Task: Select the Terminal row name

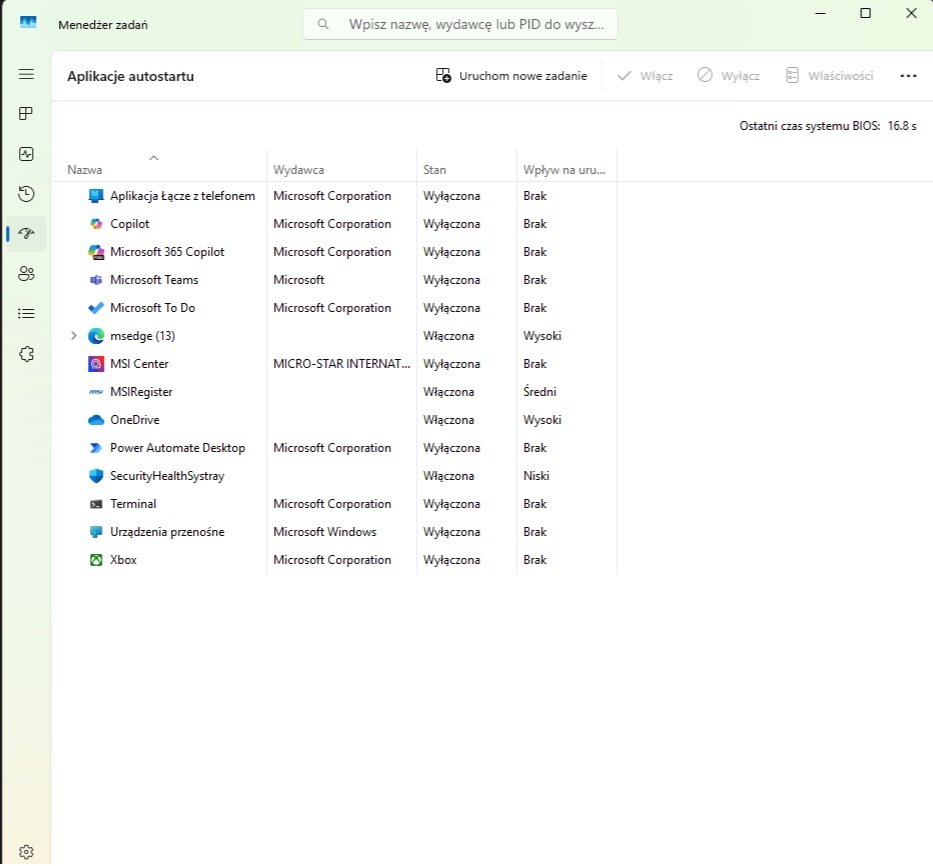Action: click(x=133, y=504)
